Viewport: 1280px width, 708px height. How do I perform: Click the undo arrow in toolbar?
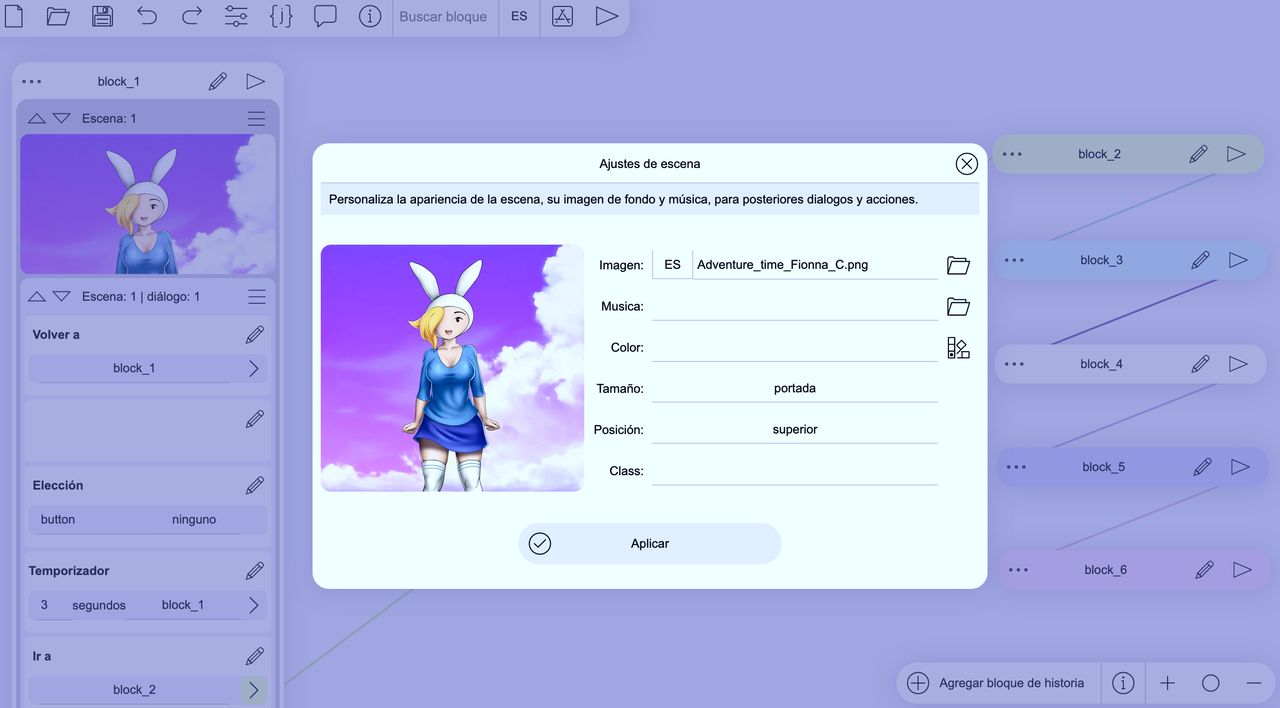pos(147,16)
